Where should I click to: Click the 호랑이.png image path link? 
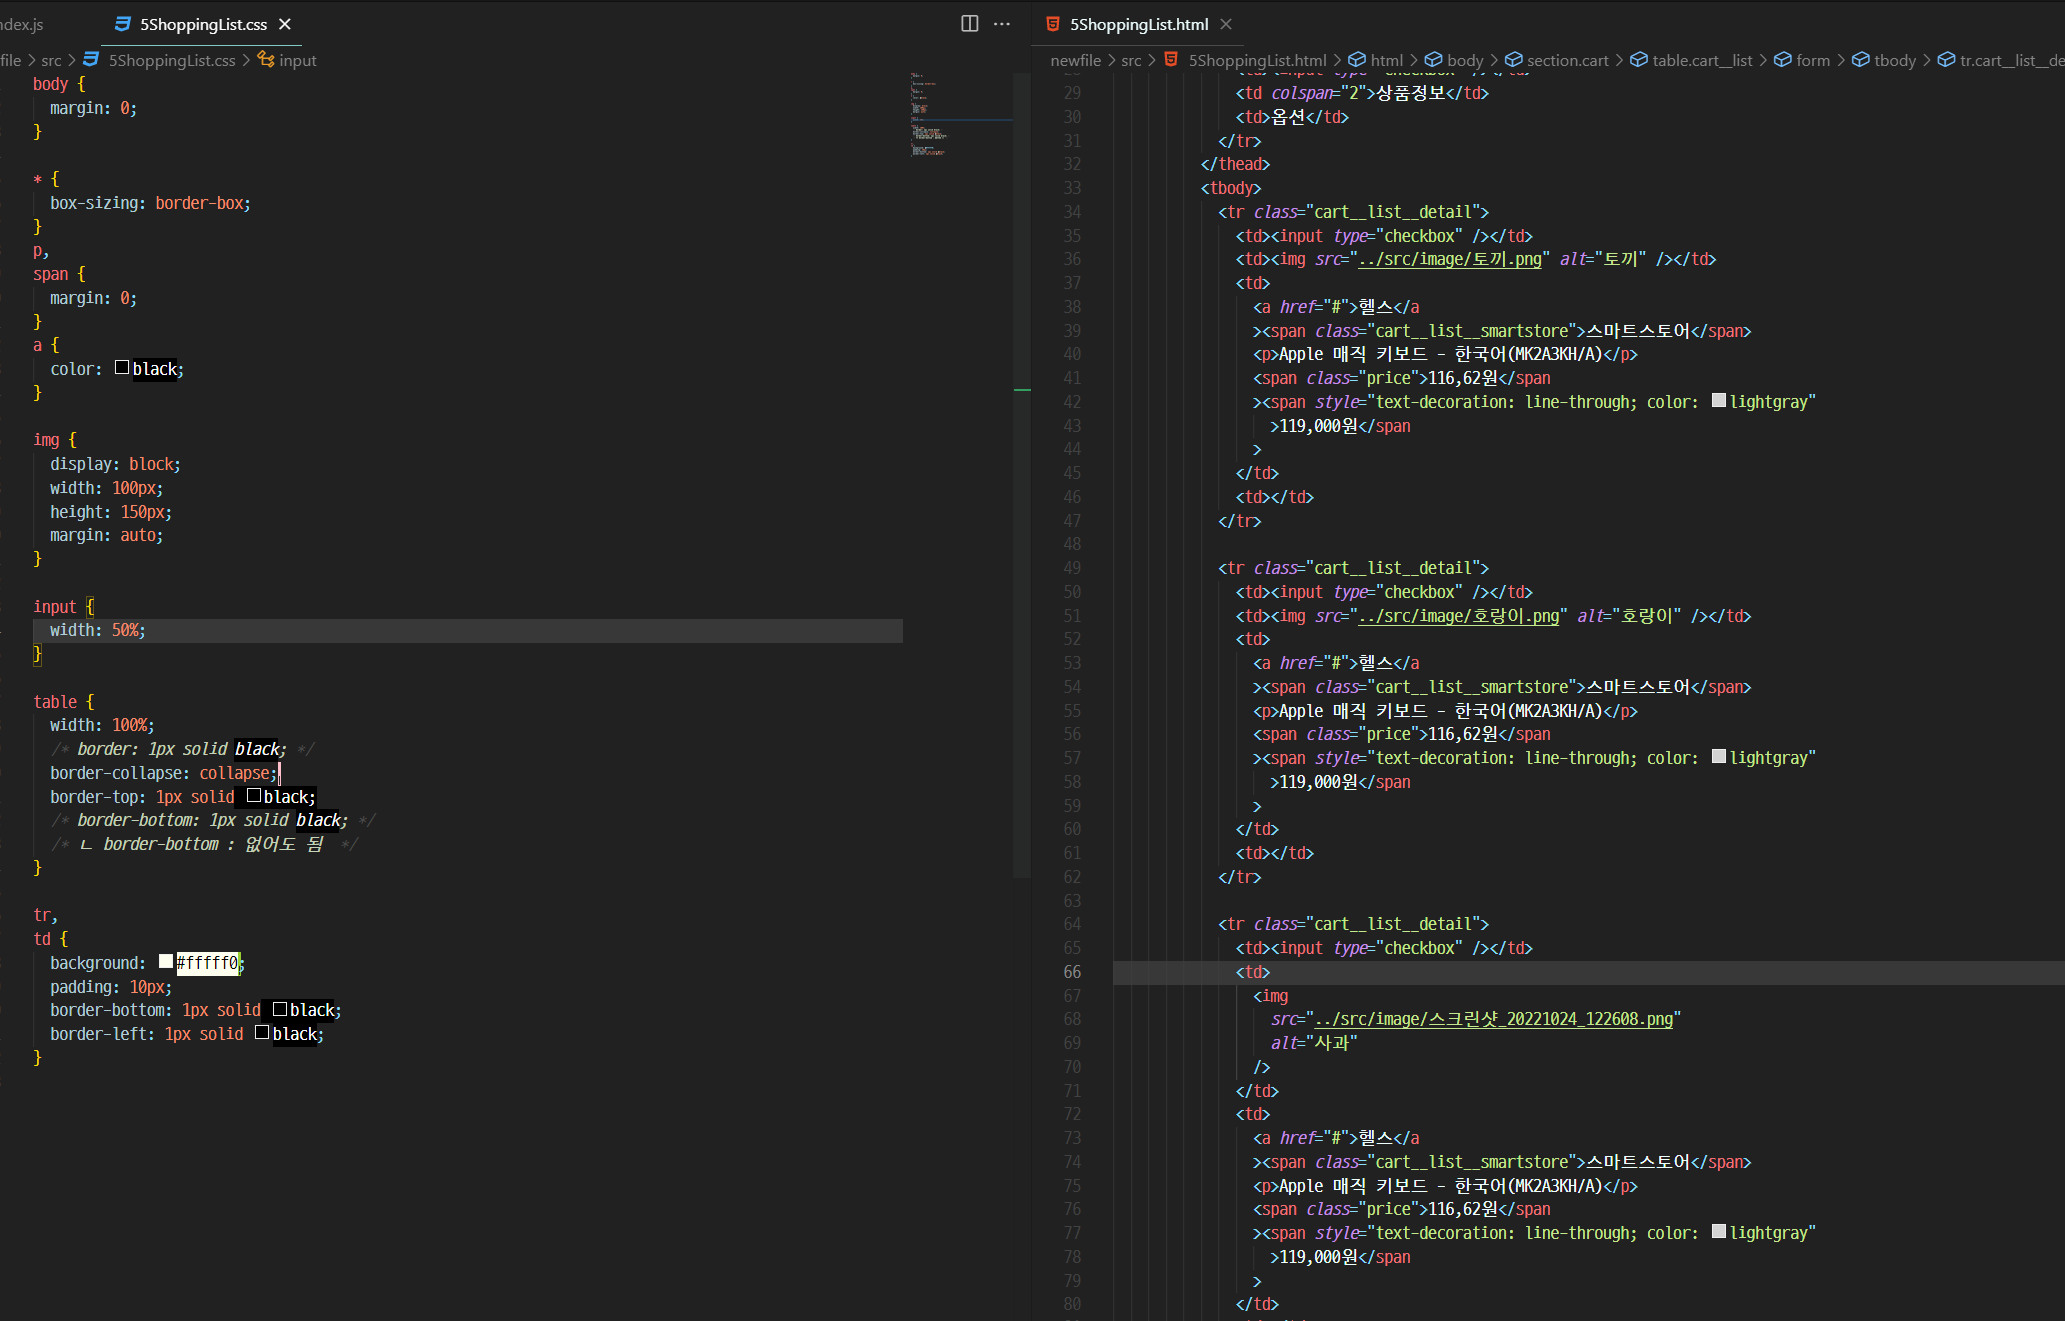point(1459,616)
